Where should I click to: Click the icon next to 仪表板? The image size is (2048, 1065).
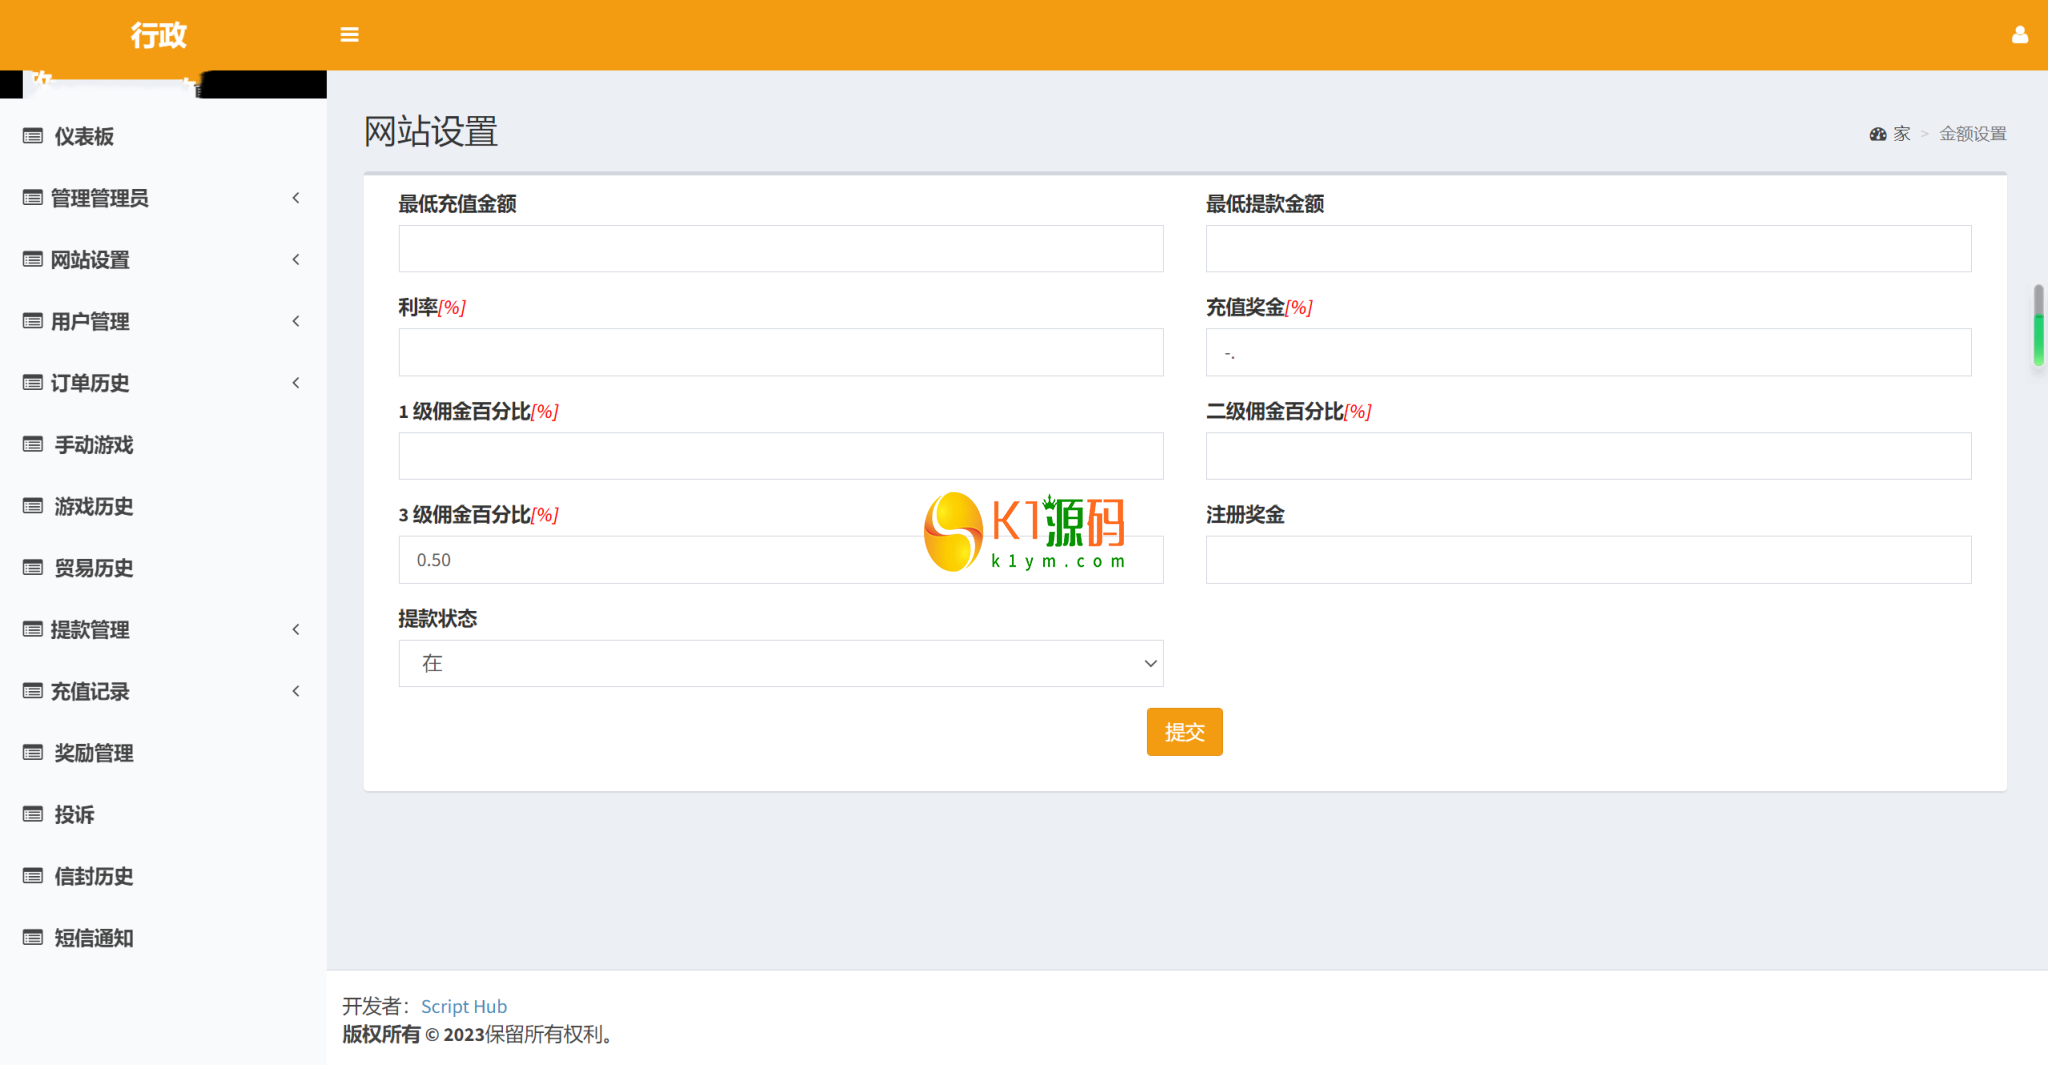tap(33, 136)
